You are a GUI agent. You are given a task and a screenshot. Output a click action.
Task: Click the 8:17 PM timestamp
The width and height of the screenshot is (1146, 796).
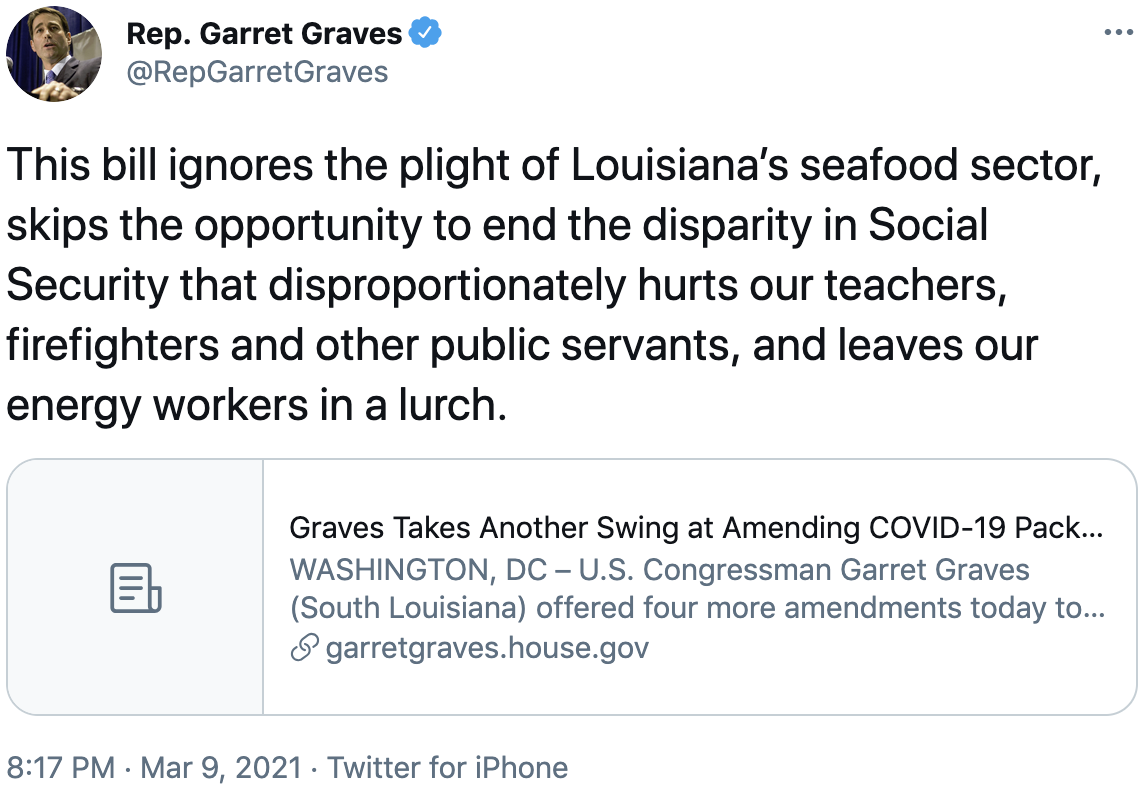(61, 768)
